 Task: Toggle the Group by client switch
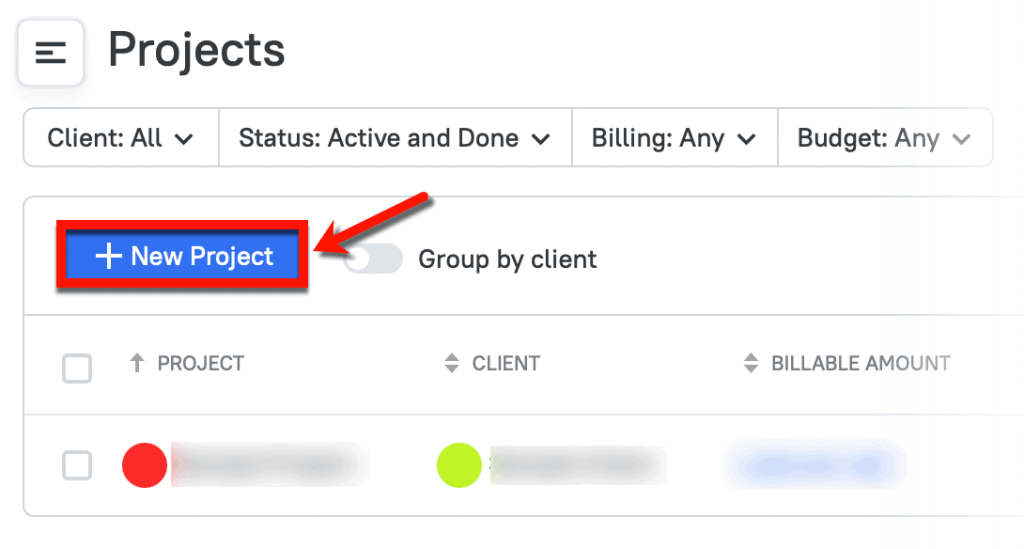click(x=372, y=259)
